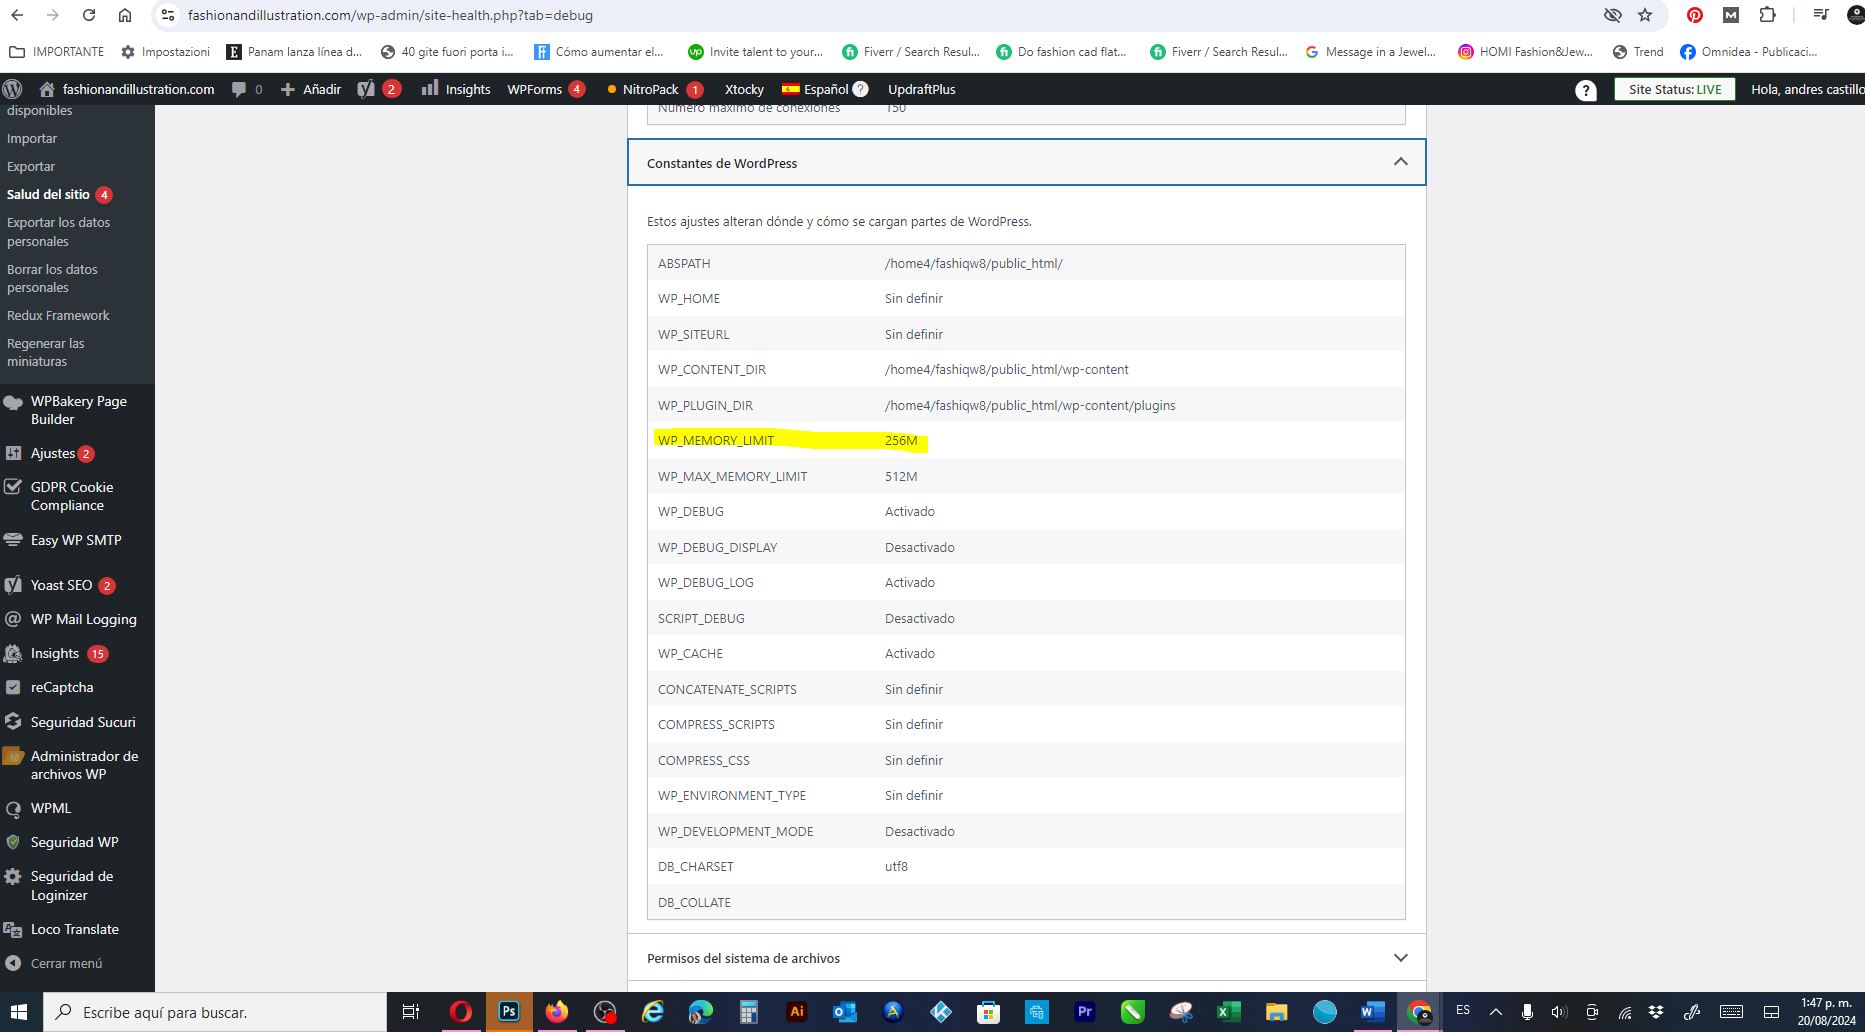This screenshot has height=1032, width=1865.
Task: Open Regenerar las miniaturas
Action: click(x=46, y=352)
